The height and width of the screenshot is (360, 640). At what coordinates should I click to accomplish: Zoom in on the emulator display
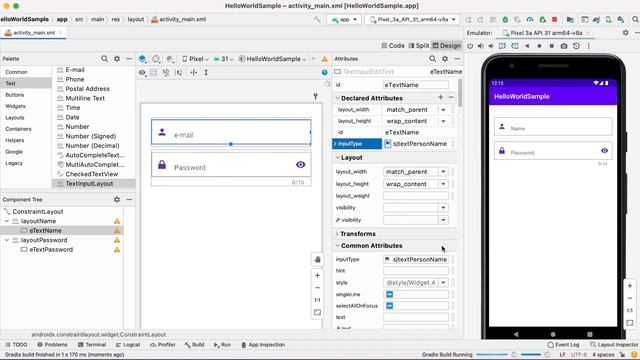click(x=630, y=286)
